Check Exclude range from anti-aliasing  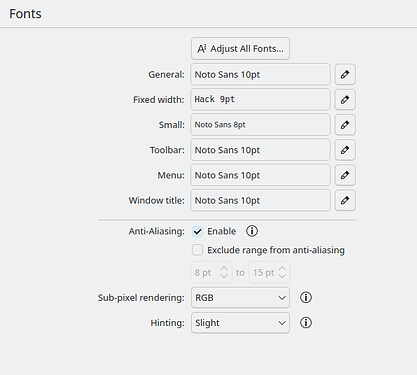click(197, 250)
